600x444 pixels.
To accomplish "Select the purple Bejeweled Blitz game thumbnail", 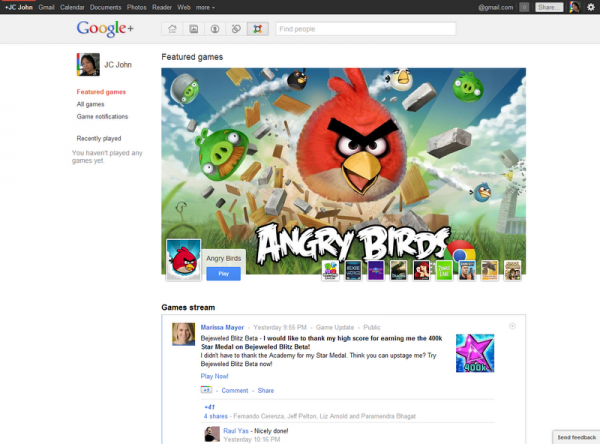I will (376, 270).
